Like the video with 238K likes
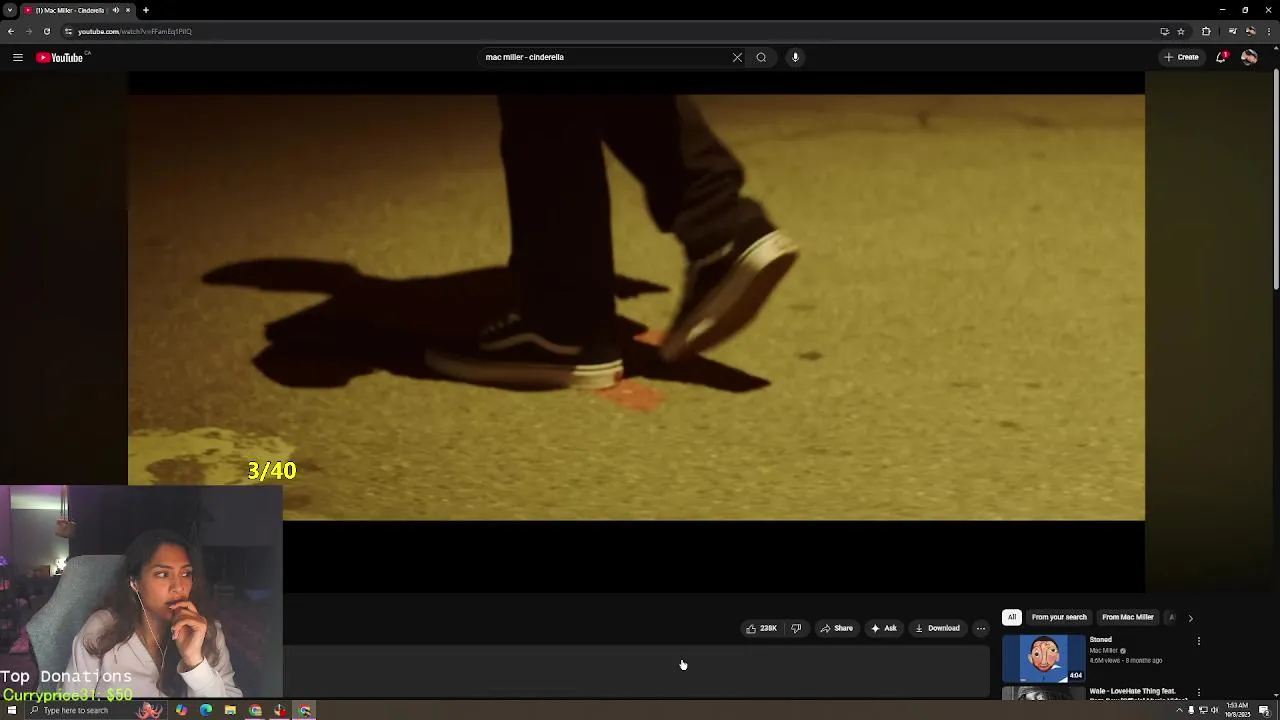Screen dimensions: 1280x720 (x=761, y=628)
